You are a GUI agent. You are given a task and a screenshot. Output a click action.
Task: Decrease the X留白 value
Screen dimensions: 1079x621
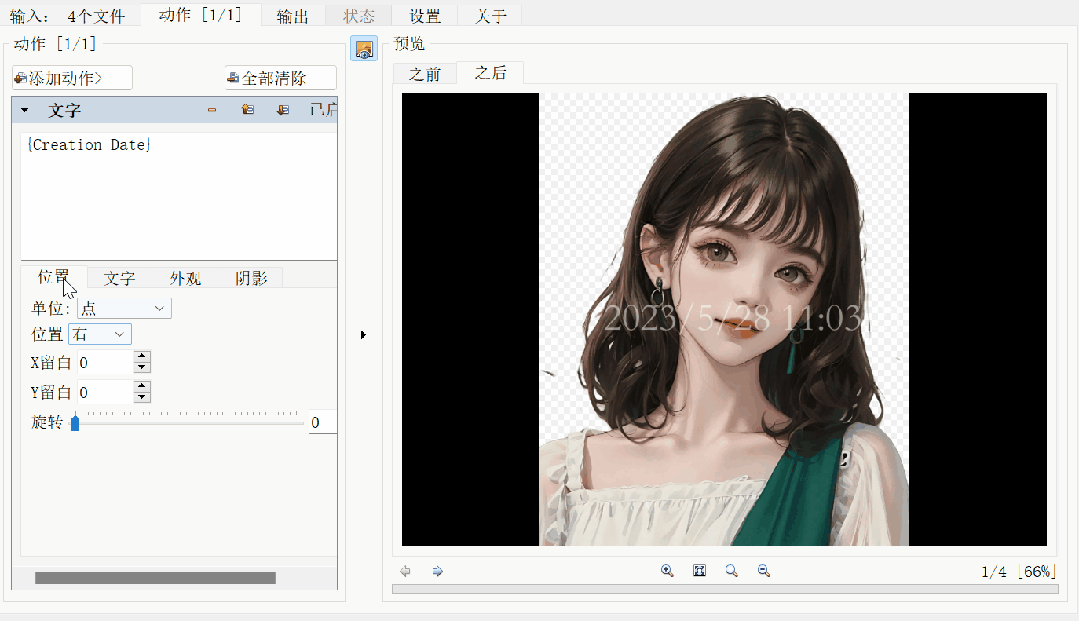click(x=142, y=368)
